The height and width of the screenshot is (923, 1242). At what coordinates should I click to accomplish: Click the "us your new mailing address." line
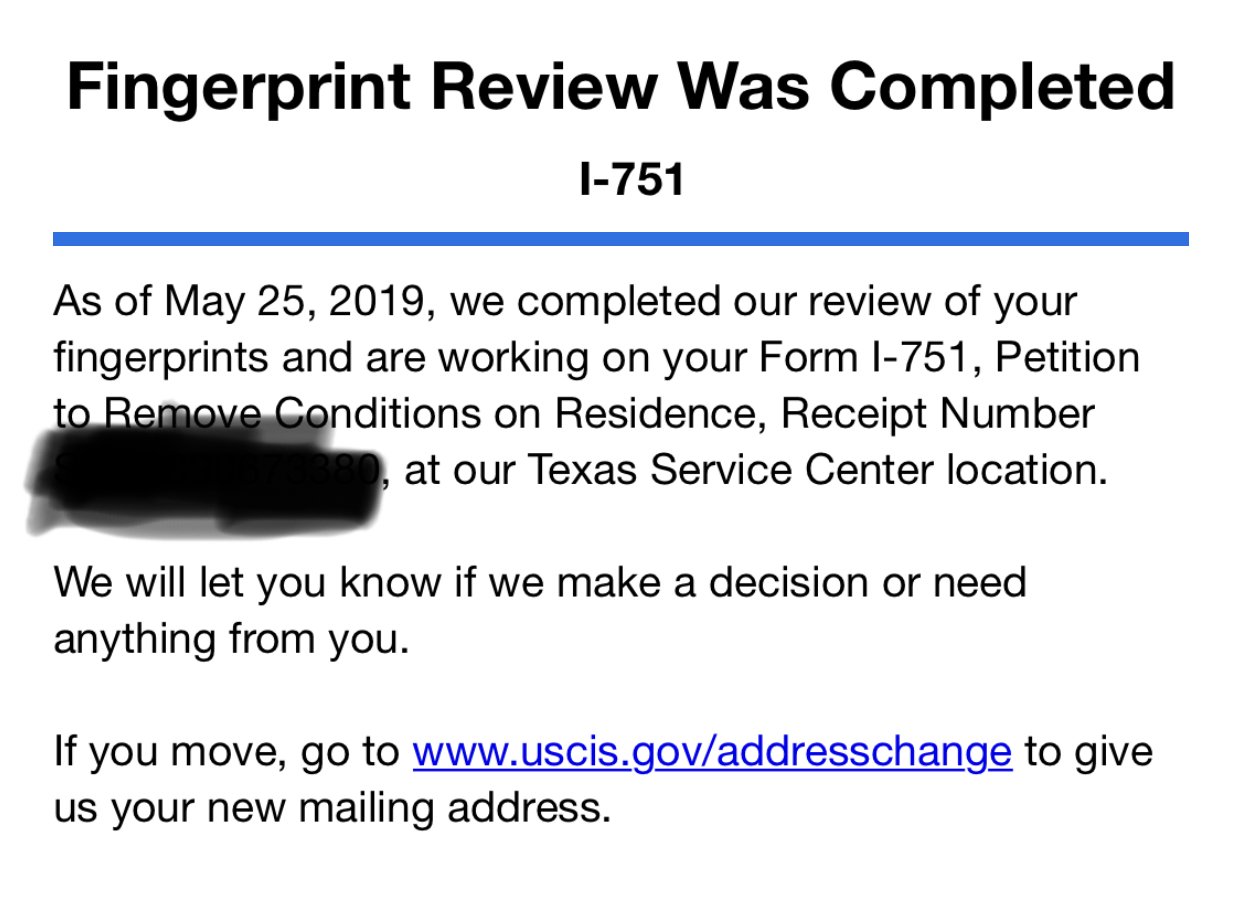(331, 808)
